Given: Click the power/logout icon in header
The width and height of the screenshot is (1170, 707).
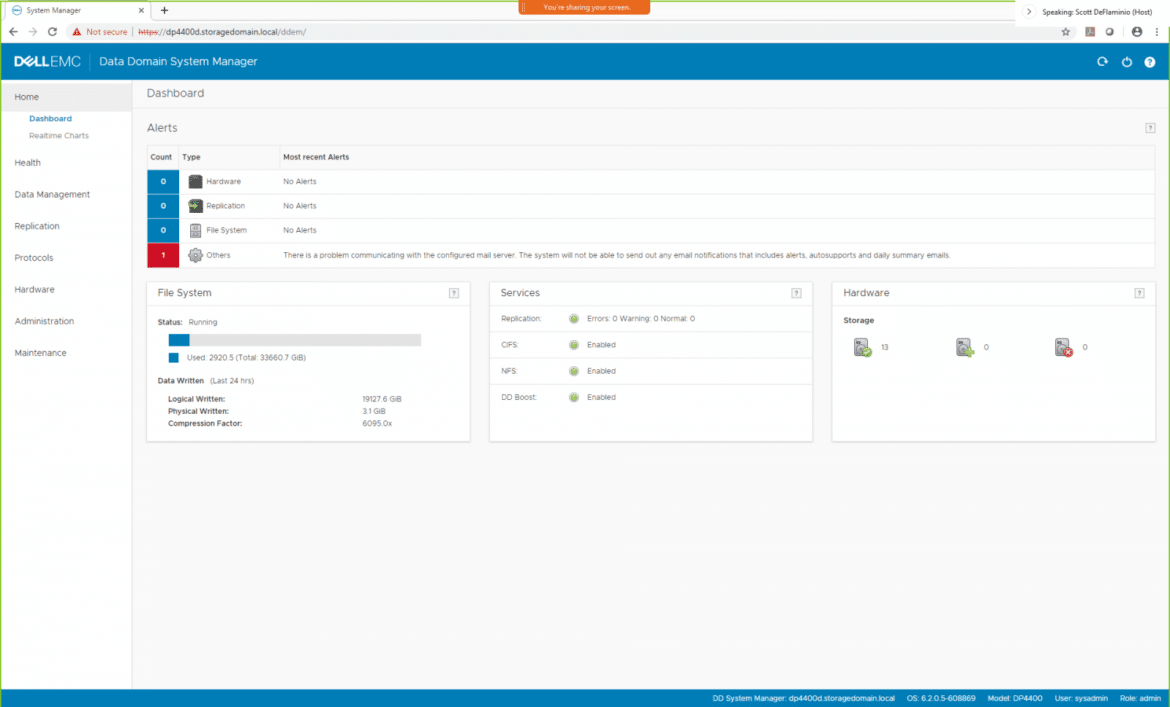Looking at the screenshot, I should click(x=1127, y=62).
